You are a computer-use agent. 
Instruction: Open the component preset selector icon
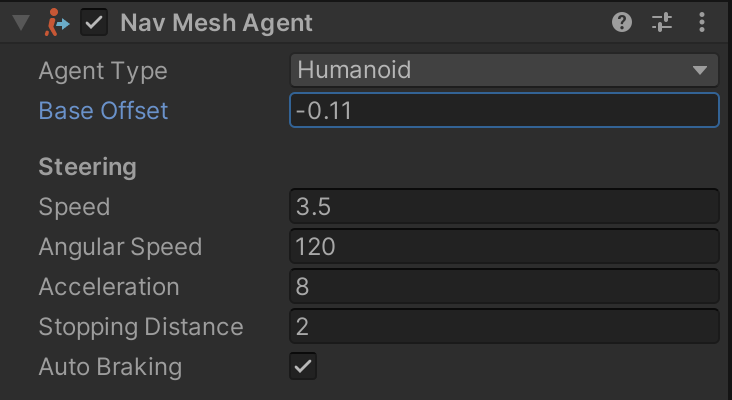[x=662, y=22]
